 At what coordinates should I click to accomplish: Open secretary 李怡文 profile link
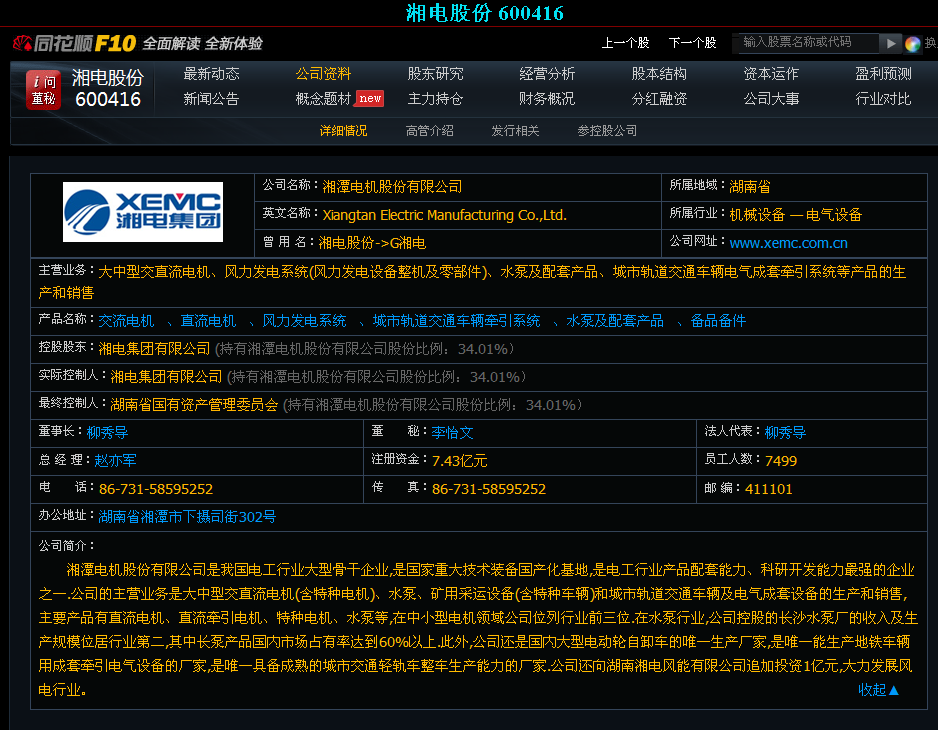pos(452,433)
